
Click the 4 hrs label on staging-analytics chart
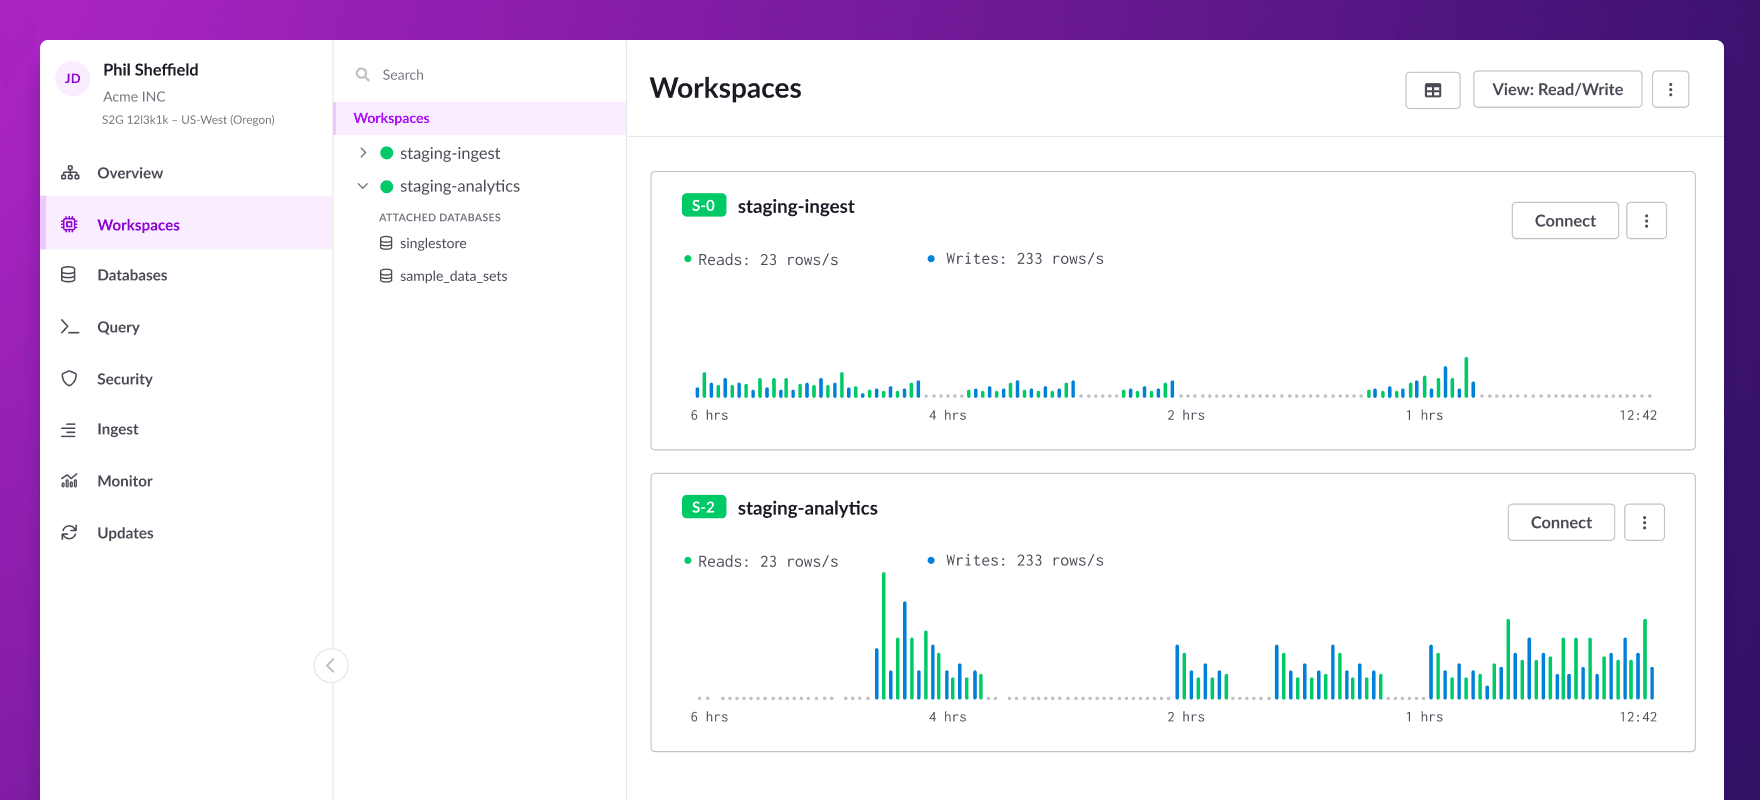948,717
